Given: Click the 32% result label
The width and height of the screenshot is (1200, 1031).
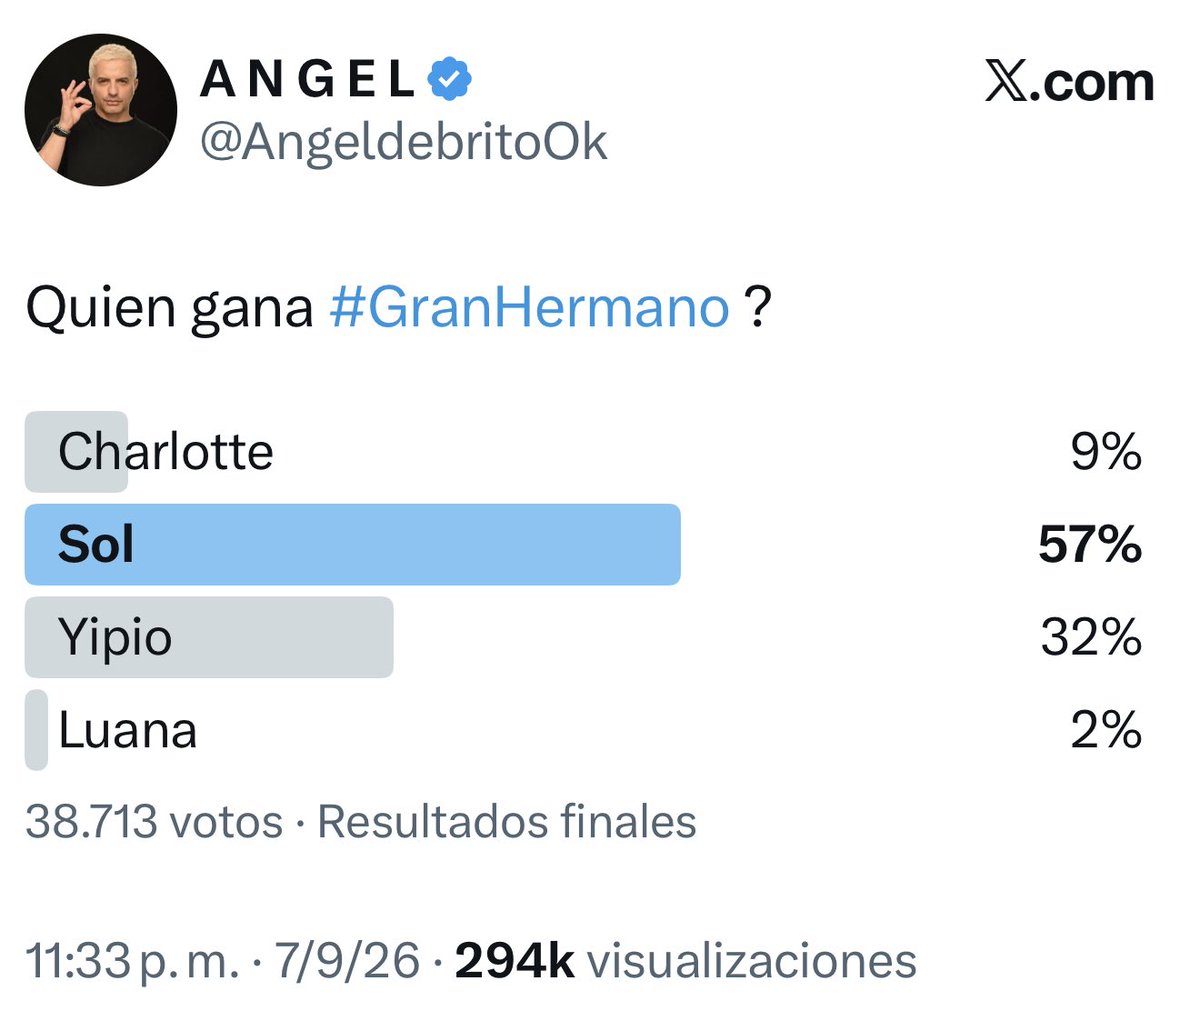Looking at the screenshot, I should [1091, 638].
